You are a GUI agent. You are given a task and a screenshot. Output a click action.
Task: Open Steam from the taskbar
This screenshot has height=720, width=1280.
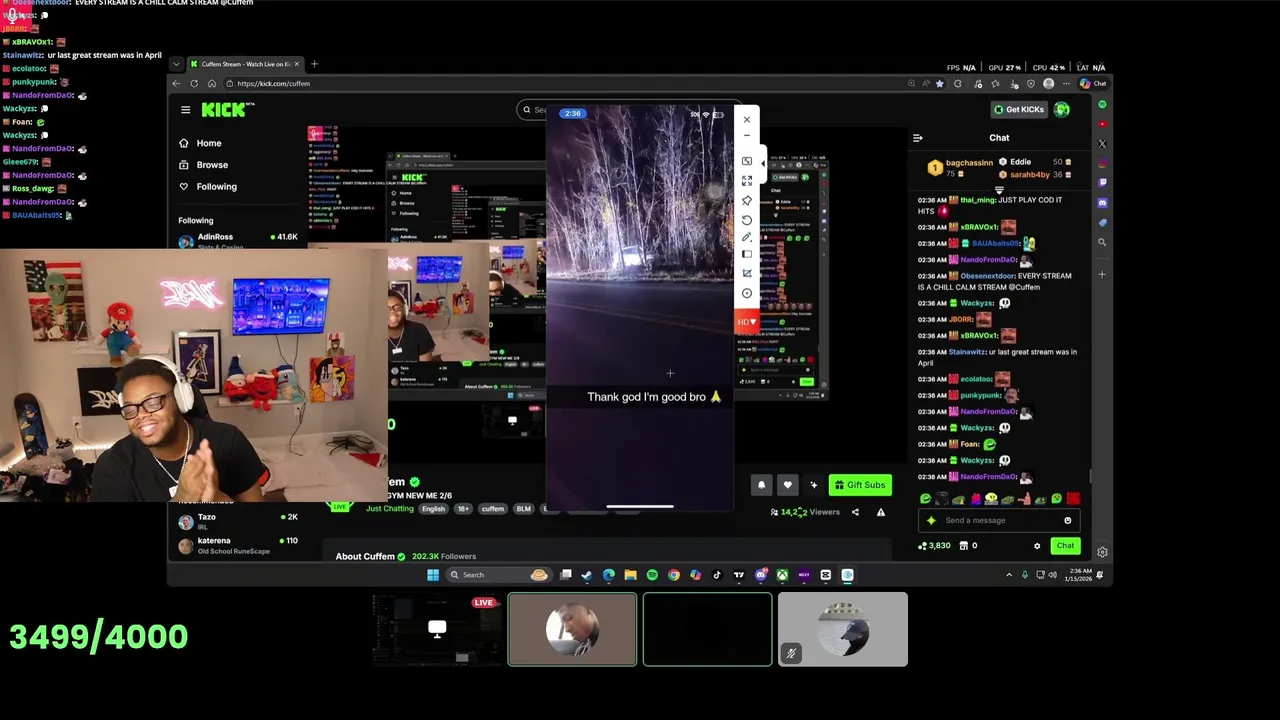tap(587, 575)
